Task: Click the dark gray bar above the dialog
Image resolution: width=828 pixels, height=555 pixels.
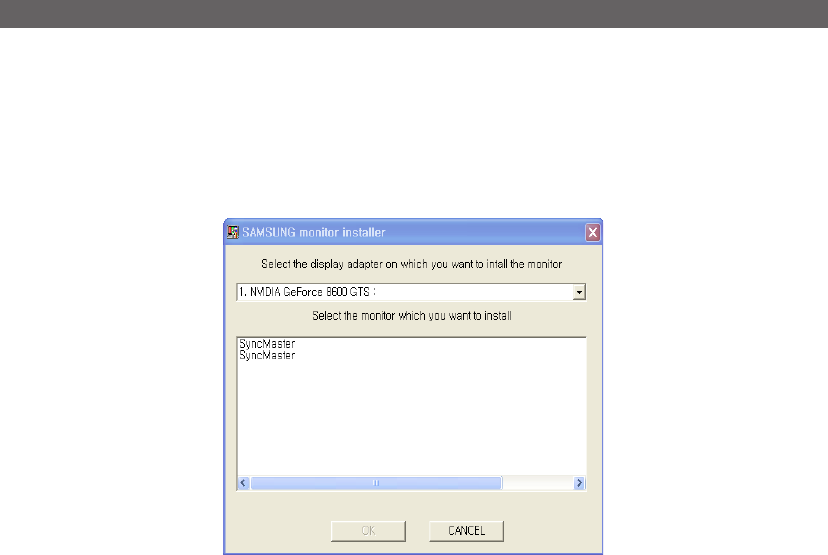Action: tap(414, 14)
